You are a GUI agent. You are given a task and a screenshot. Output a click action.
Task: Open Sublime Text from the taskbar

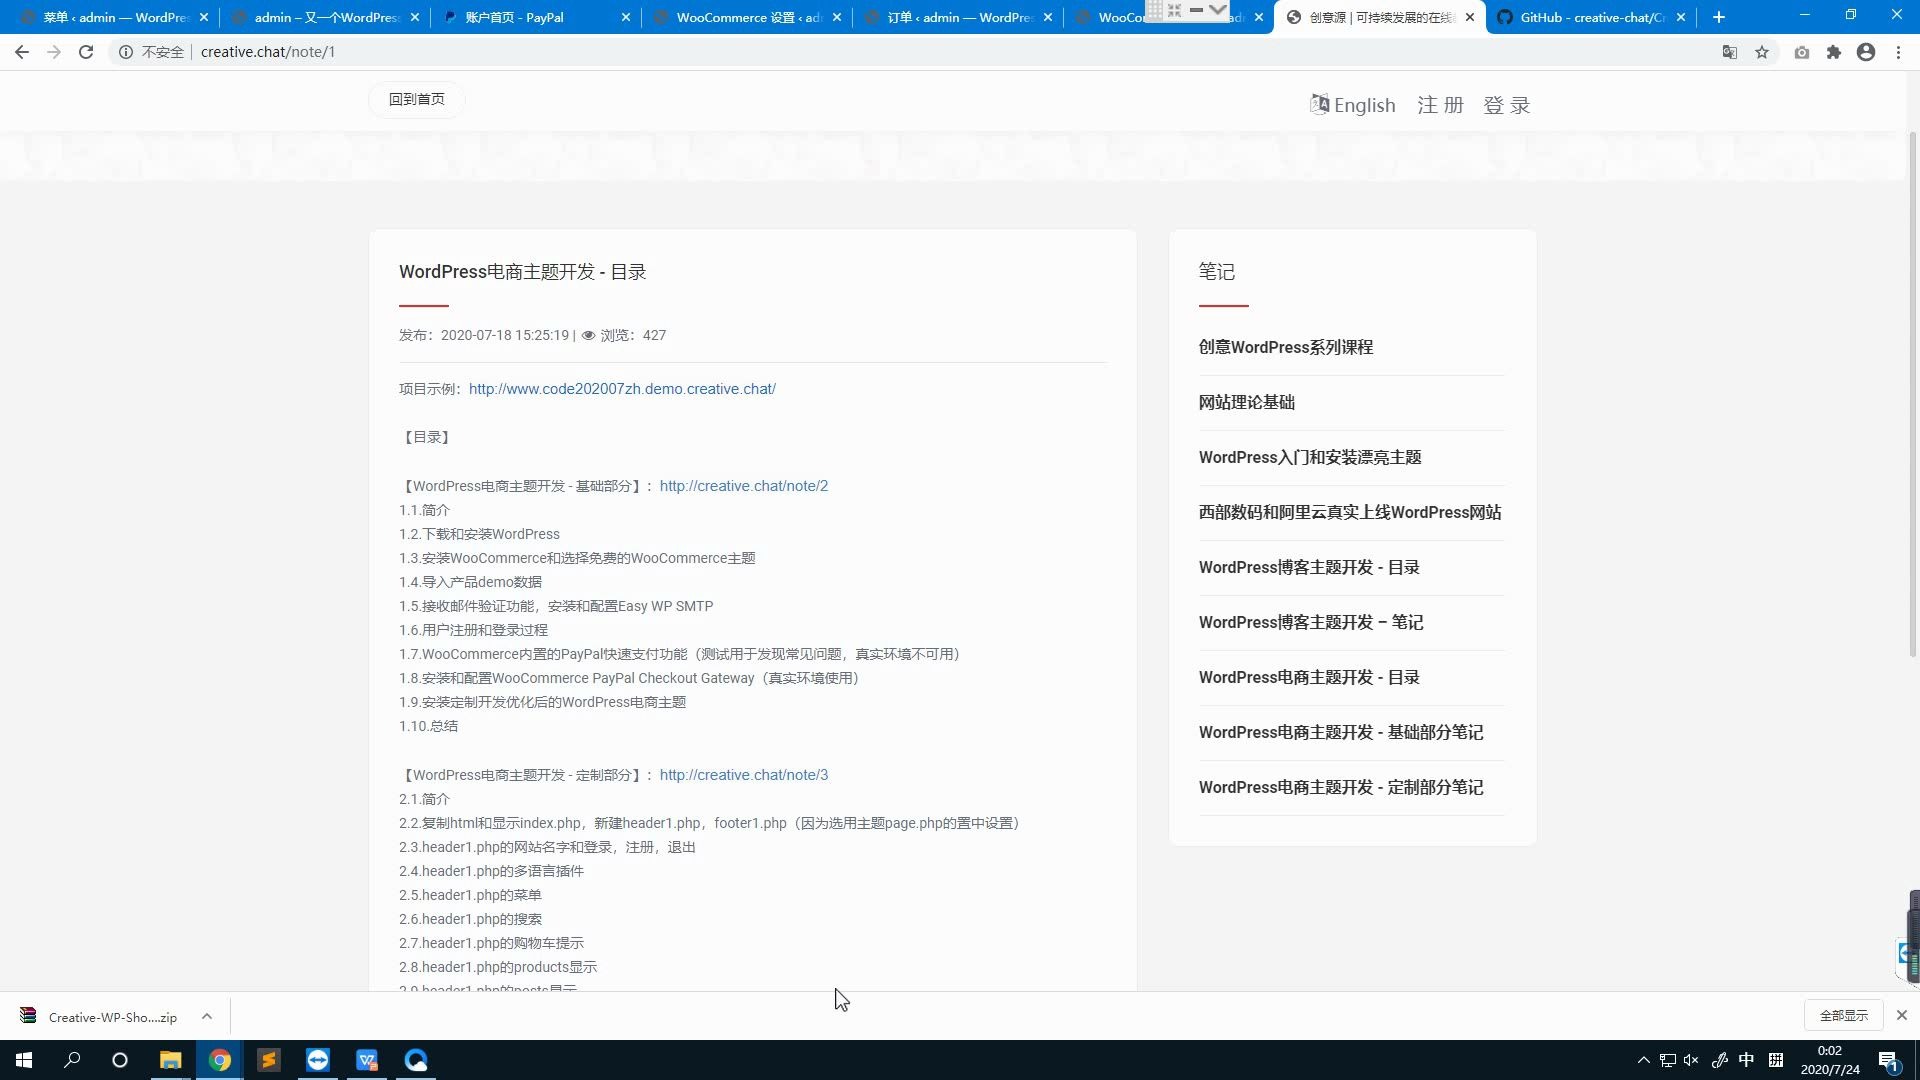tap(269, 1060)
